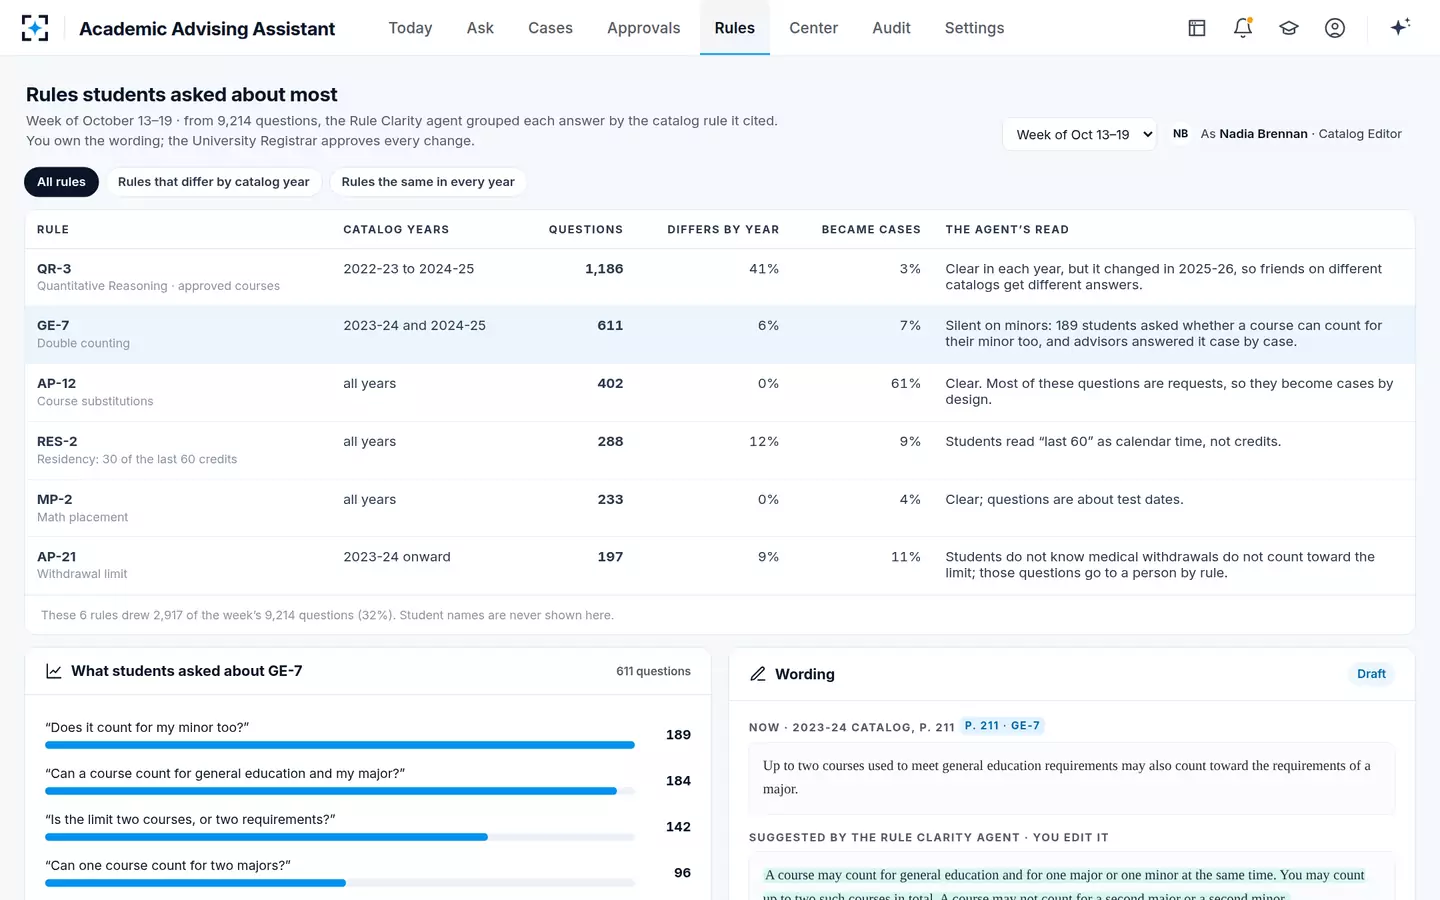This screenshot has width=1440, height=900.
Task: Sort by the Differs by Year column header
Action: (723, 230)
